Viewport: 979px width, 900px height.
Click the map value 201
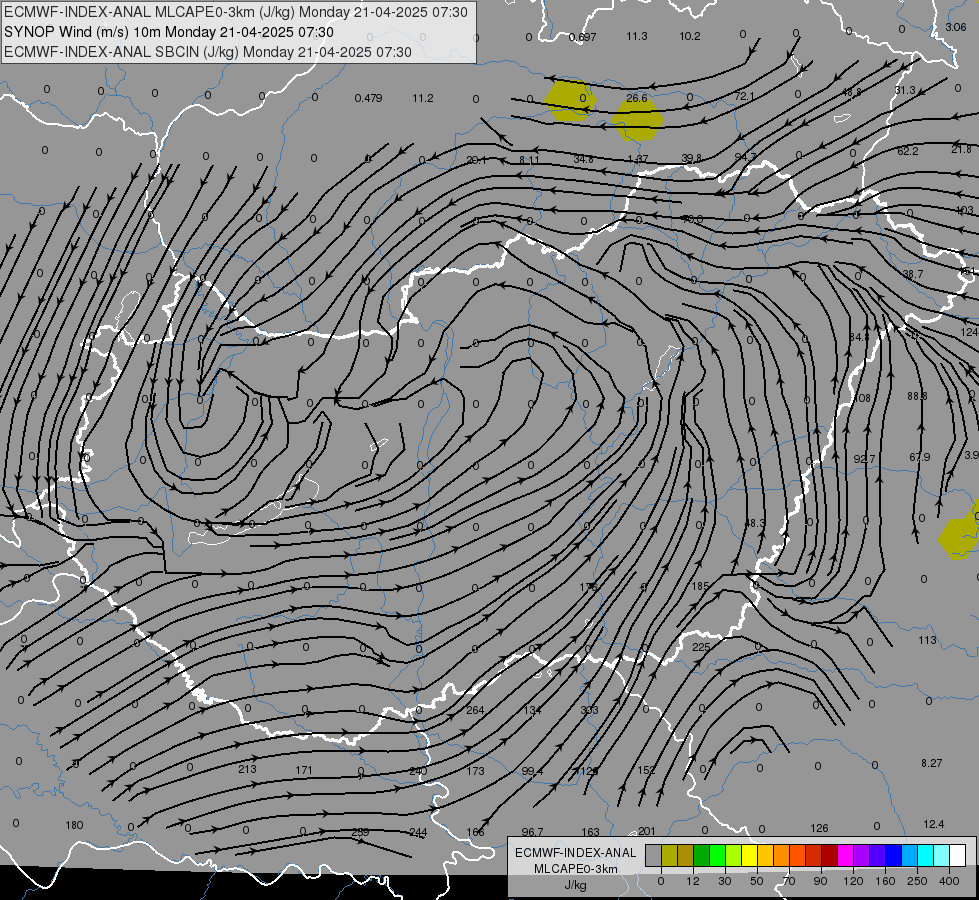coord(647,831)
